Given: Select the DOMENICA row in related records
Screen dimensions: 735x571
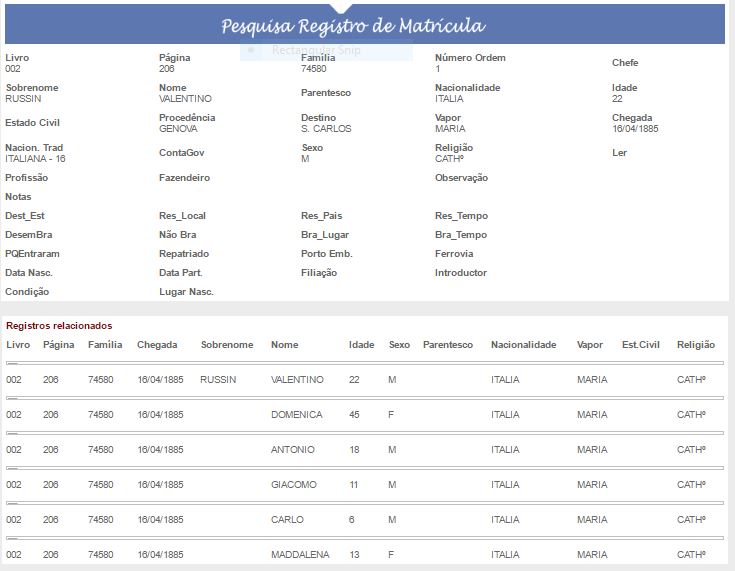Looking at the screenshot, I should 296,415.
